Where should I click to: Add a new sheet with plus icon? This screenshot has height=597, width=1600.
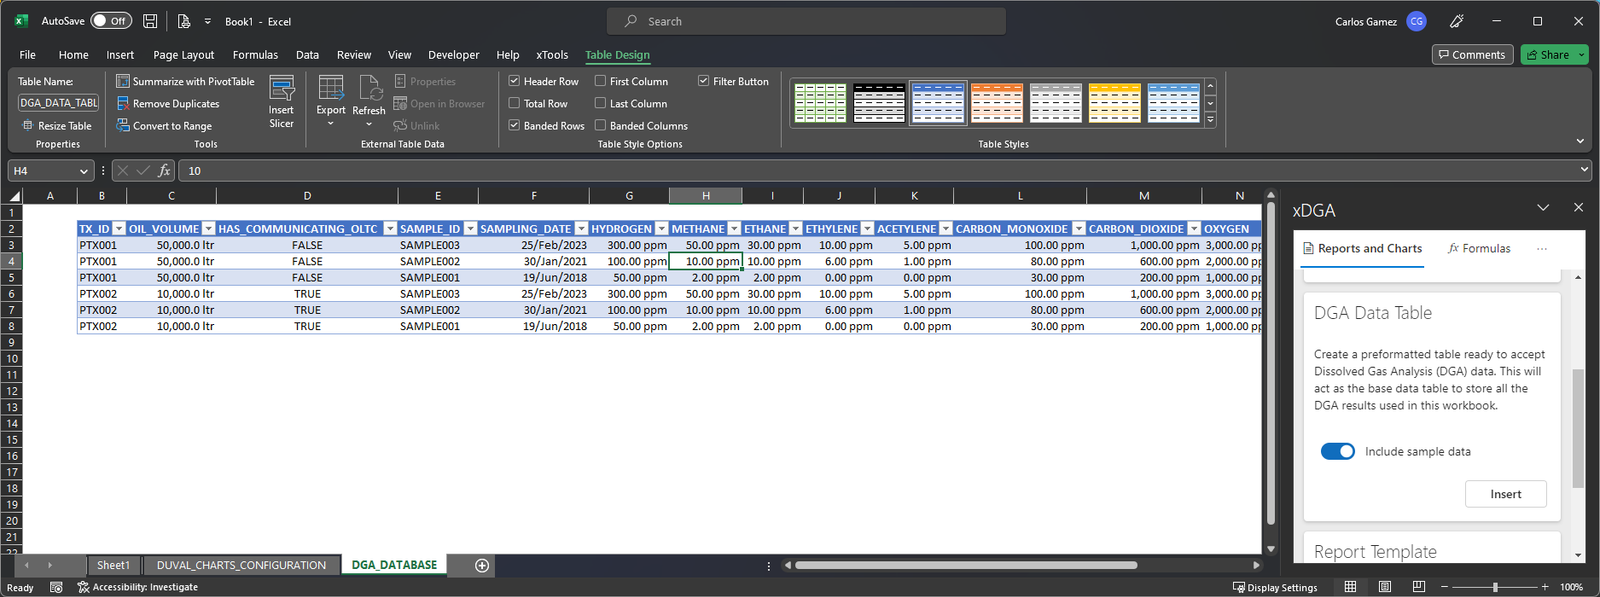pyautogui.click(x=482, y=565)
